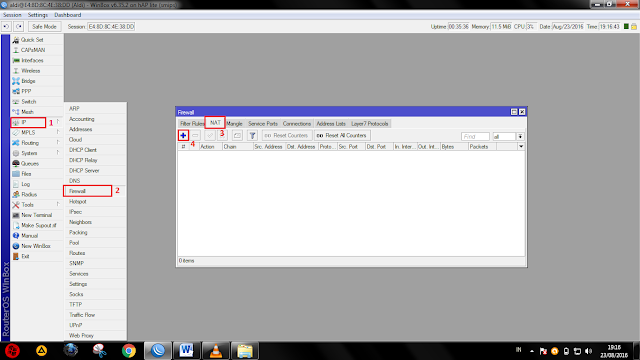Viewport: 640px width, 360px height.
Task: Expand the Tools submenu
Action: click(x=37, y=205)
